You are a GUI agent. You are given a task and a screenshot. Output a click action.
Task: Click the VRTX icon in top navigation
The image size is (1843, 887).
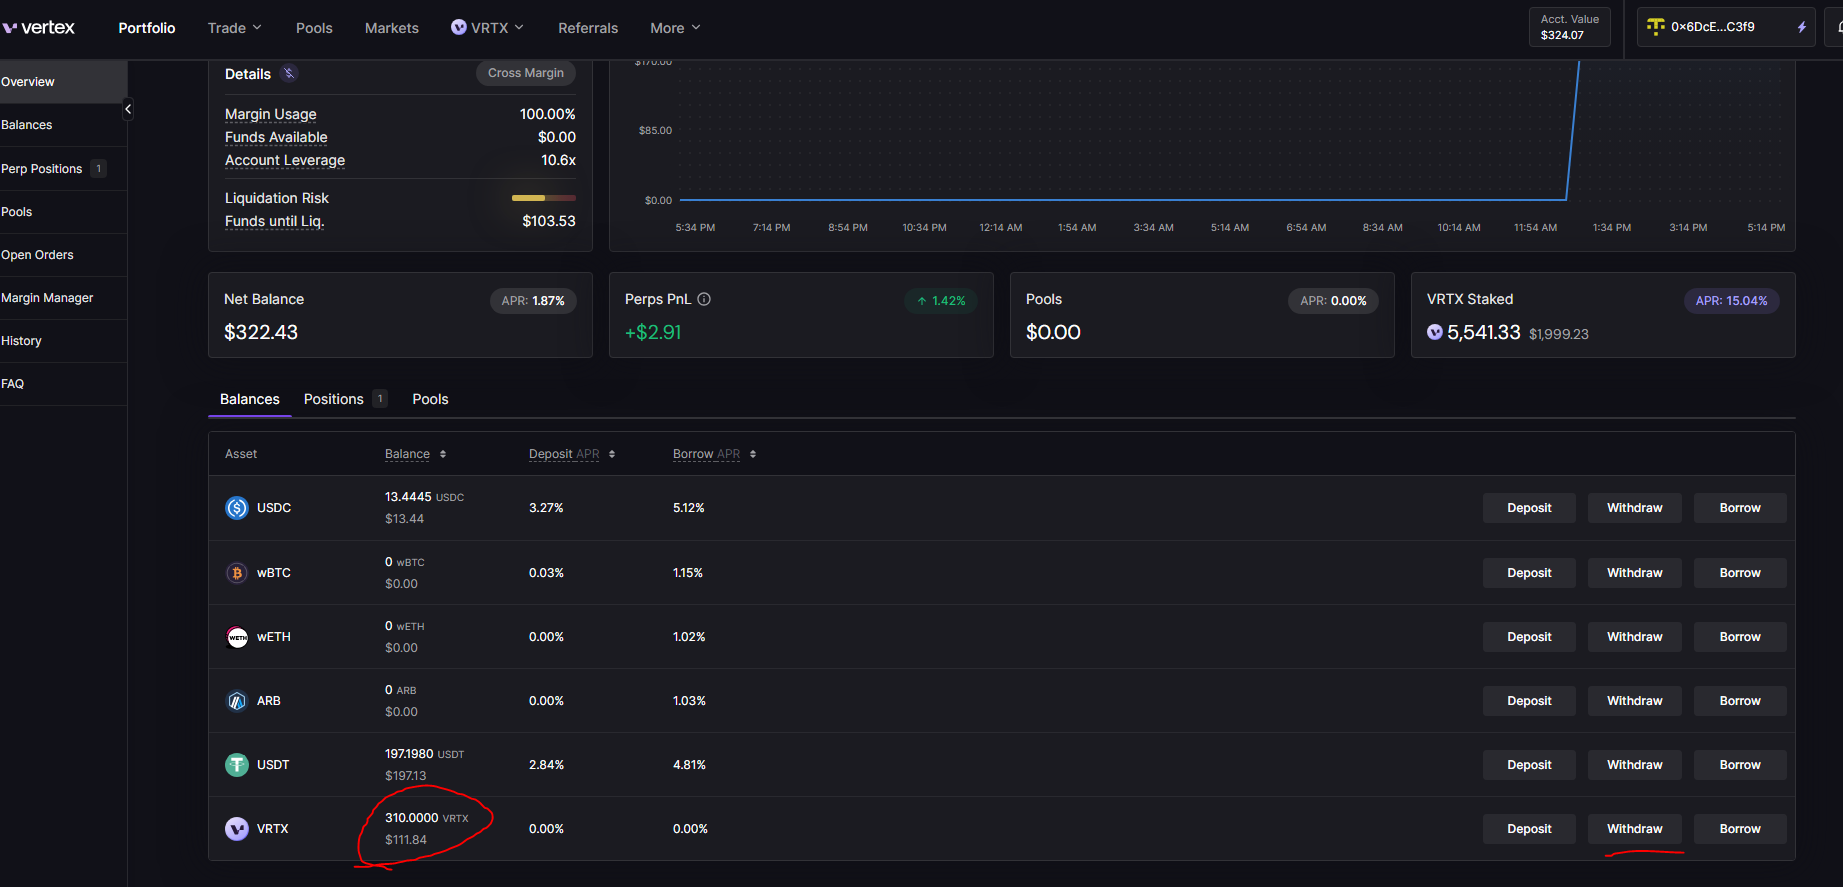[459, 27]
